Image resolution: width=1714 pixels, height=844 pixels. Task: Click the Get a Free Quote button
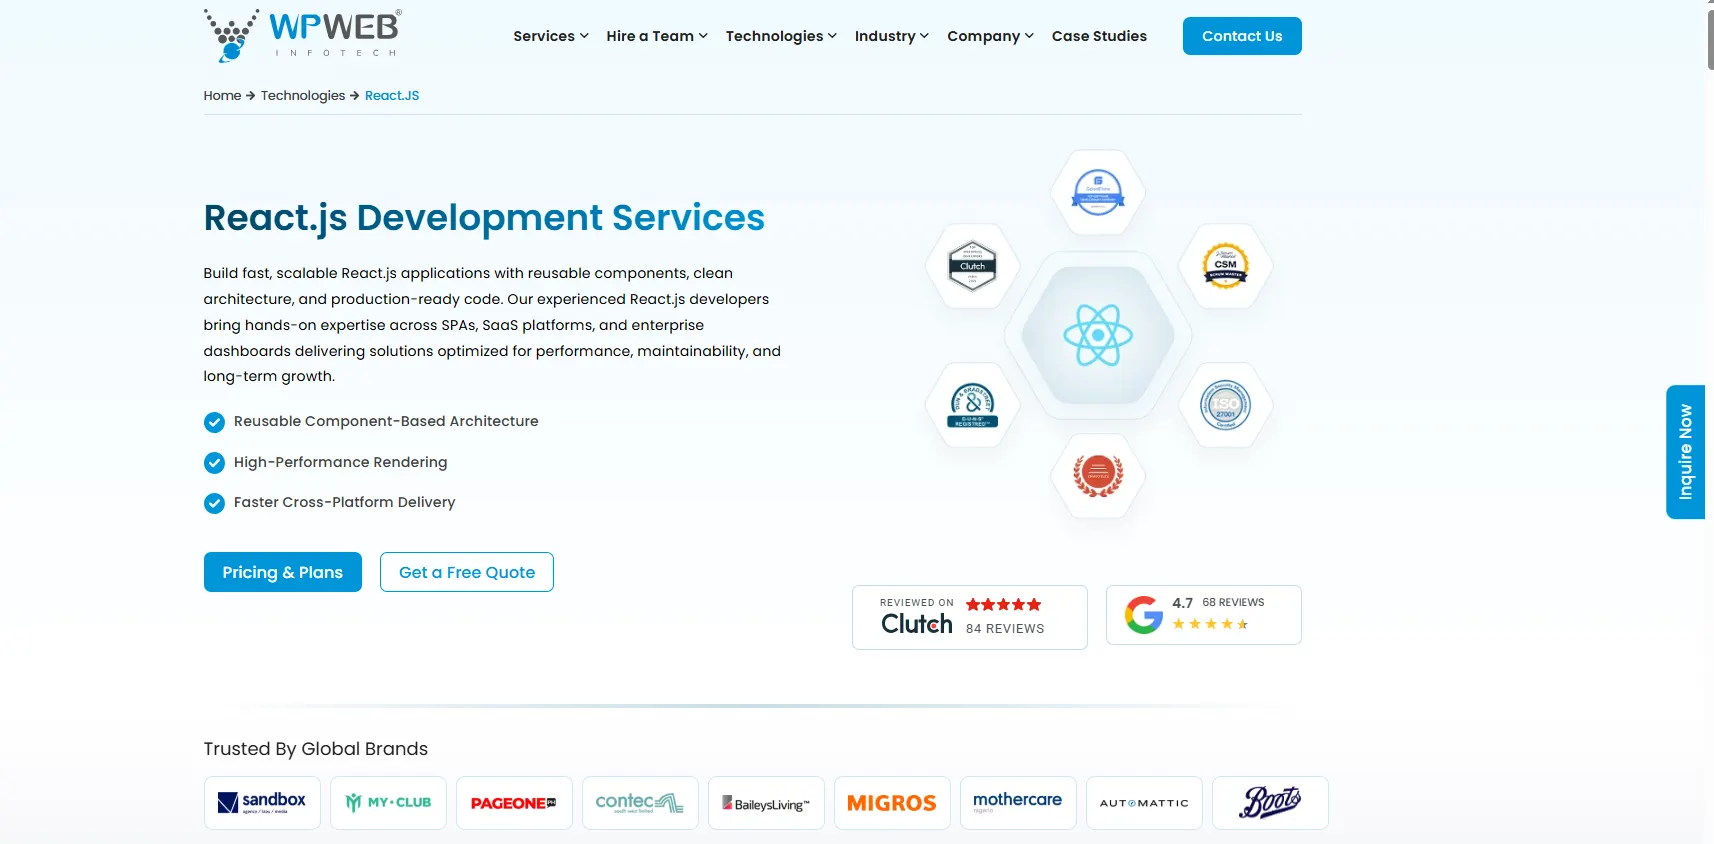click(467, 572)
